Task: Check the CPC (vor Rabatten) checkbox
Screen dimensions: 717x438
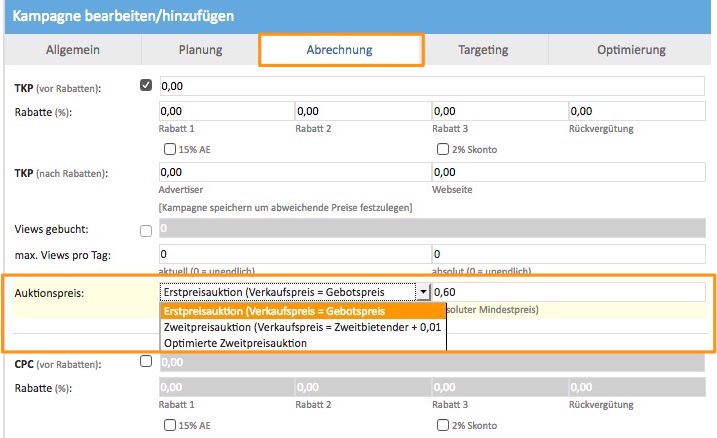Action: pos(146,361)
